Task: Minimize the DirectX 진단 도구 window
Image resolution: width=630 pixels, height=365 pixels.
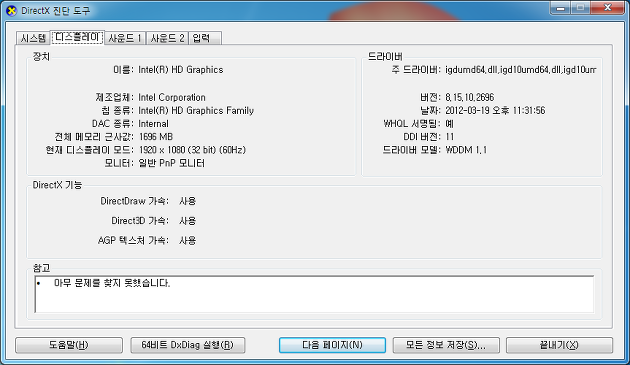Action: coord(561,8)
